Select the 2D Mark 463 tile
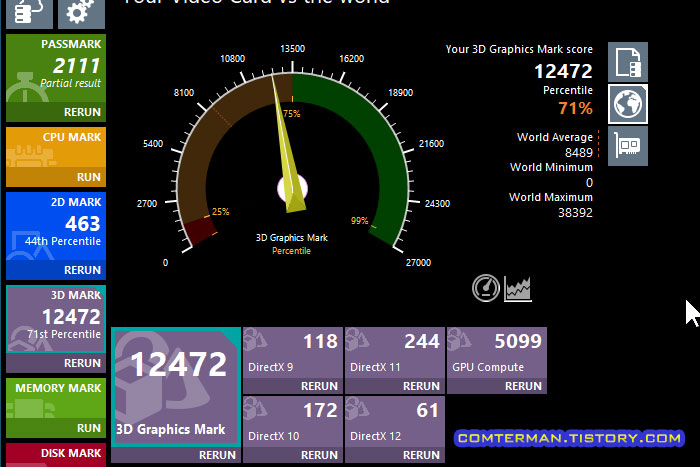The width and height of the screenshot is (700, 467). tap(56, 226)
